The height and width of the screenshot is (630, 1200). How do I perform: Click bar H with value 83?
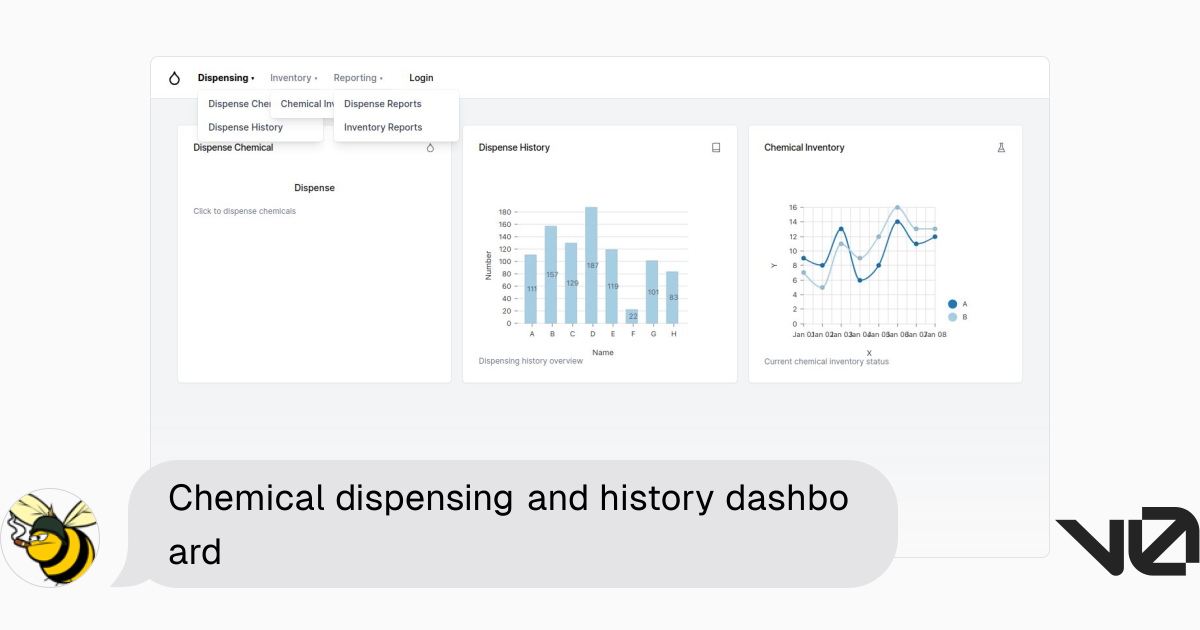pos(672,298)
